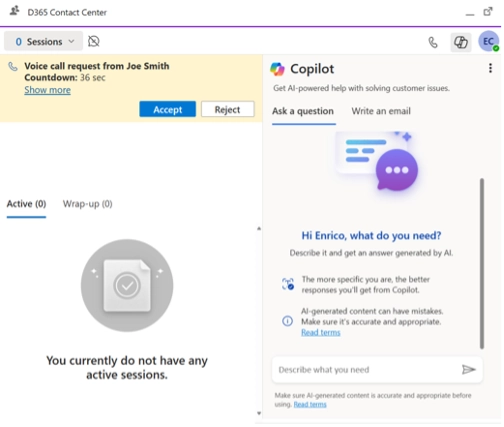Viewport: 504px width, 427px height.
Task: Focus the Describe what you need field
Action: (367, 370)
